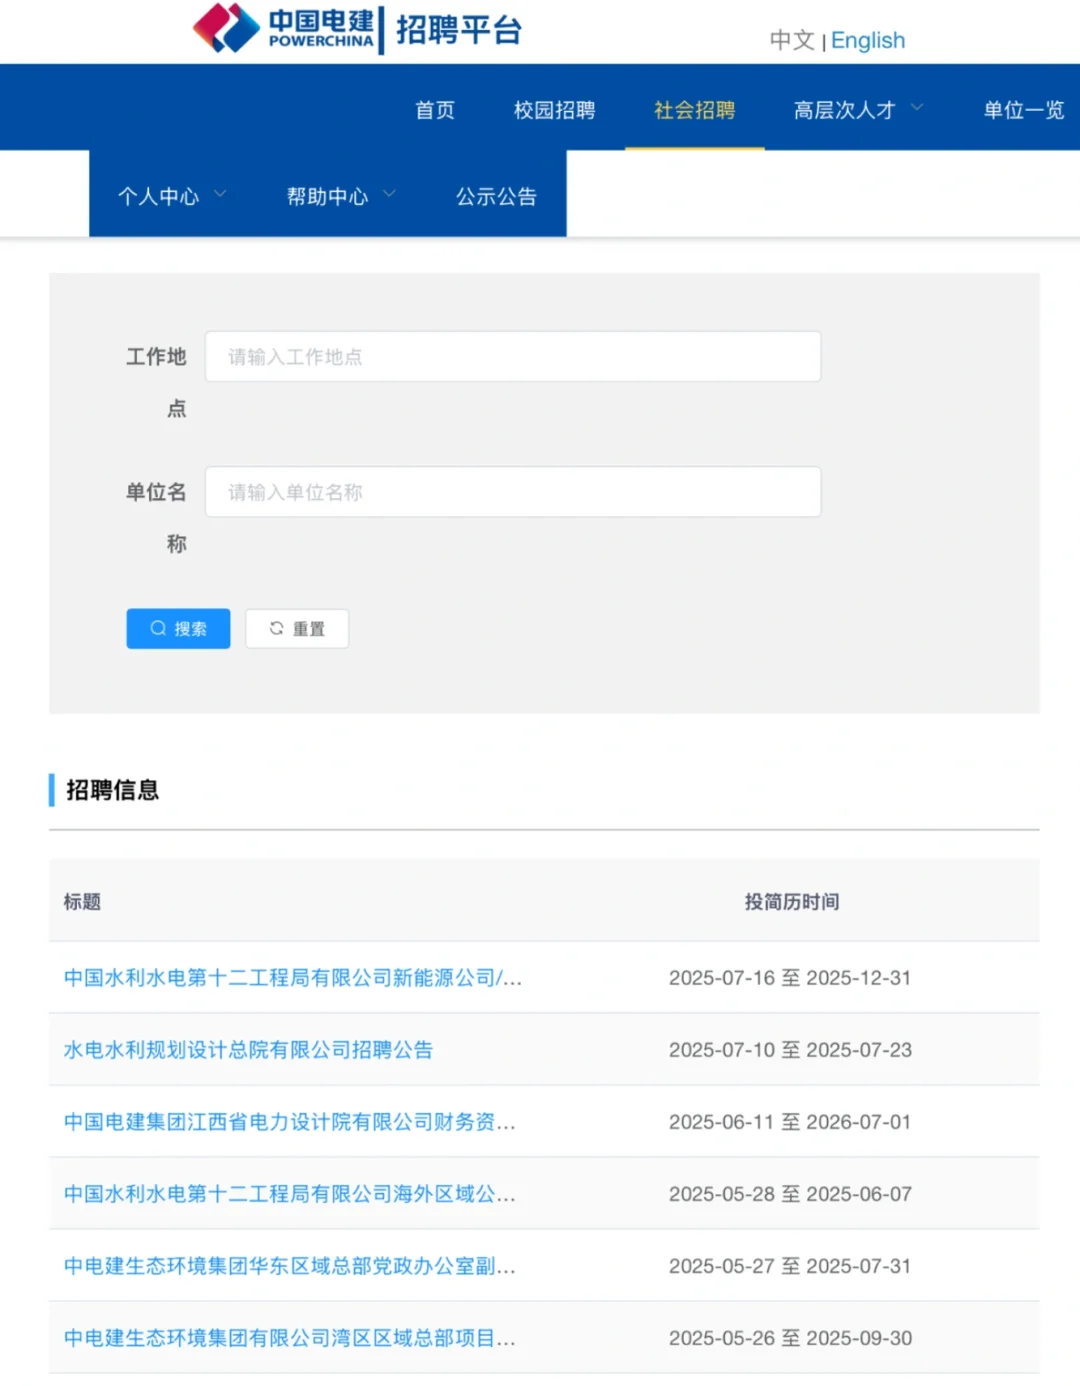The width and height of the screenshot is (1080, 1386).
Task: Click the 投简历时间 column header
Action: point(792,901)
